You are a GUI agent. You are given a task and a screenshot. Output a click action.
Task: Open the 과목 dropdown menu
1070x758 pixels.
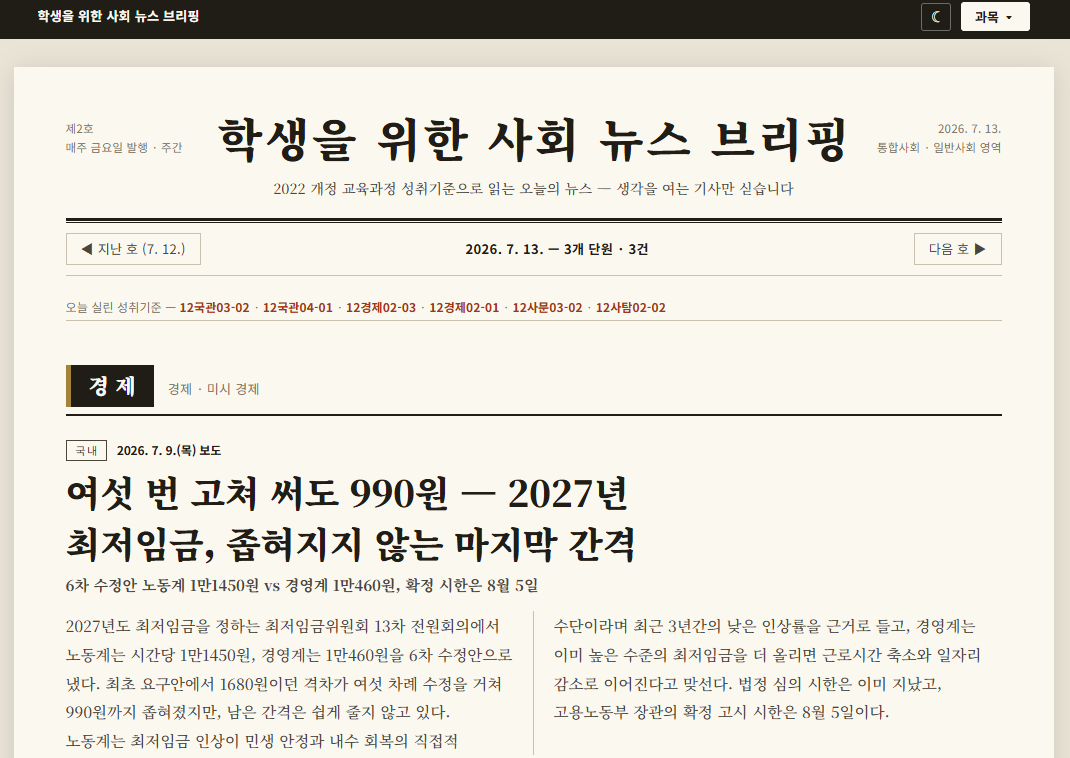[x=995, y=17]
